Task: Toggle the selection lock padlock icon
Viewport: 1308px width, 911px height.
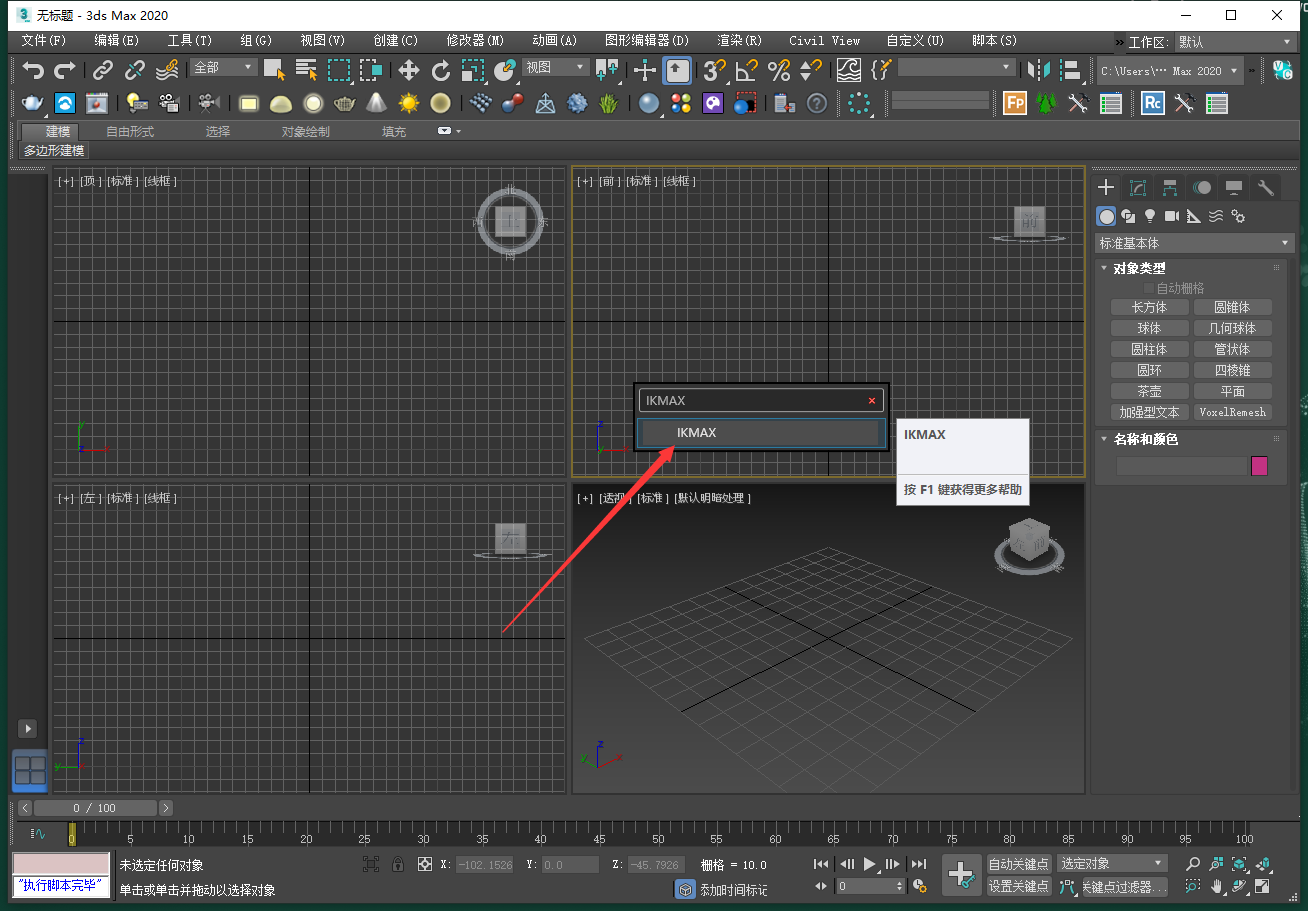Action: pos(398,865)
